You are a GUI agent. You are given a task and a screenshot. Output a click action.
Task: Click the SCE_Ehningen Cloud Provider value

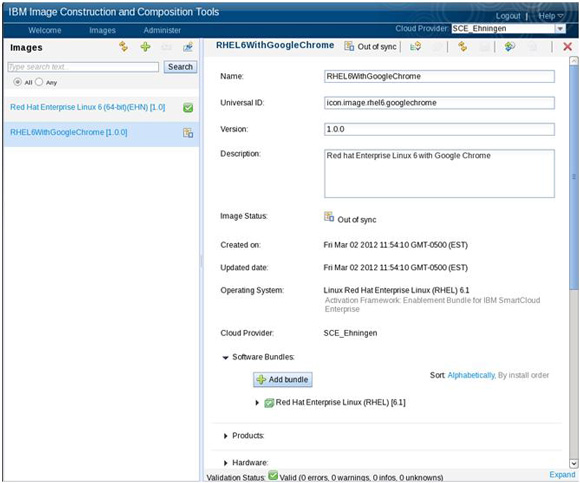click(350, 333)
